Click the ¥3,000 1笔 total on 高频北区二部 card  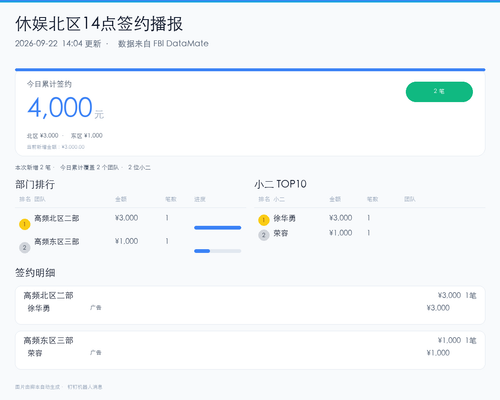click(457, 295)
